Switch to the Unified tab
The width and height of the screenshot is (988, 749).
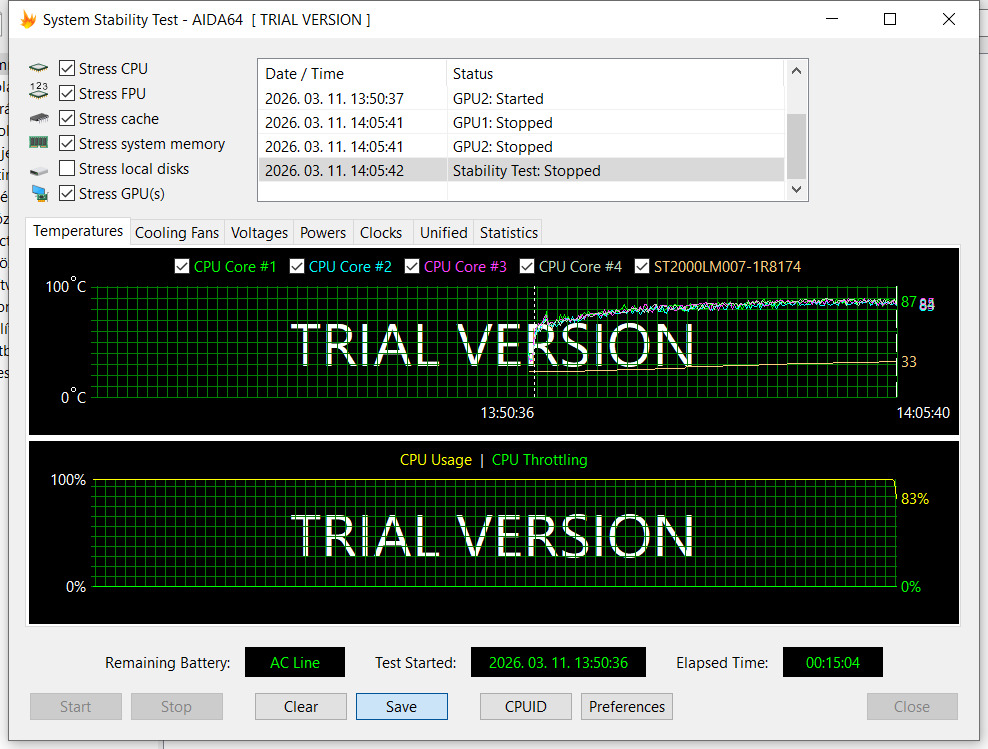[x=444, y=233]
